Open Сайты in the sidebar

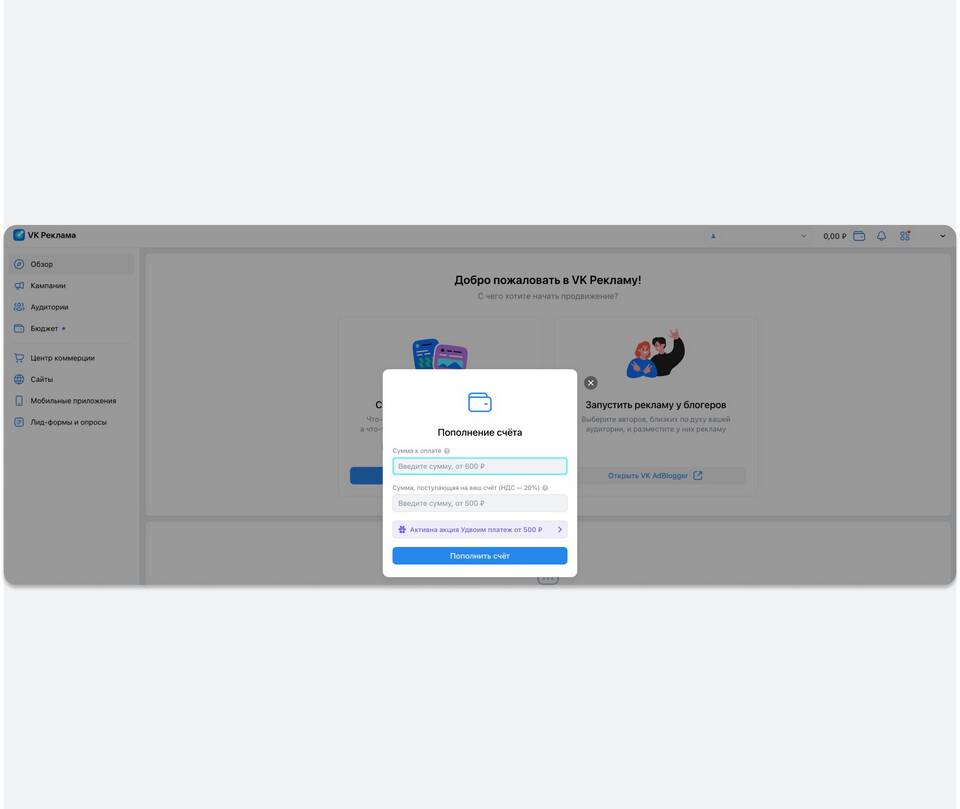click(x=71, y=380)
